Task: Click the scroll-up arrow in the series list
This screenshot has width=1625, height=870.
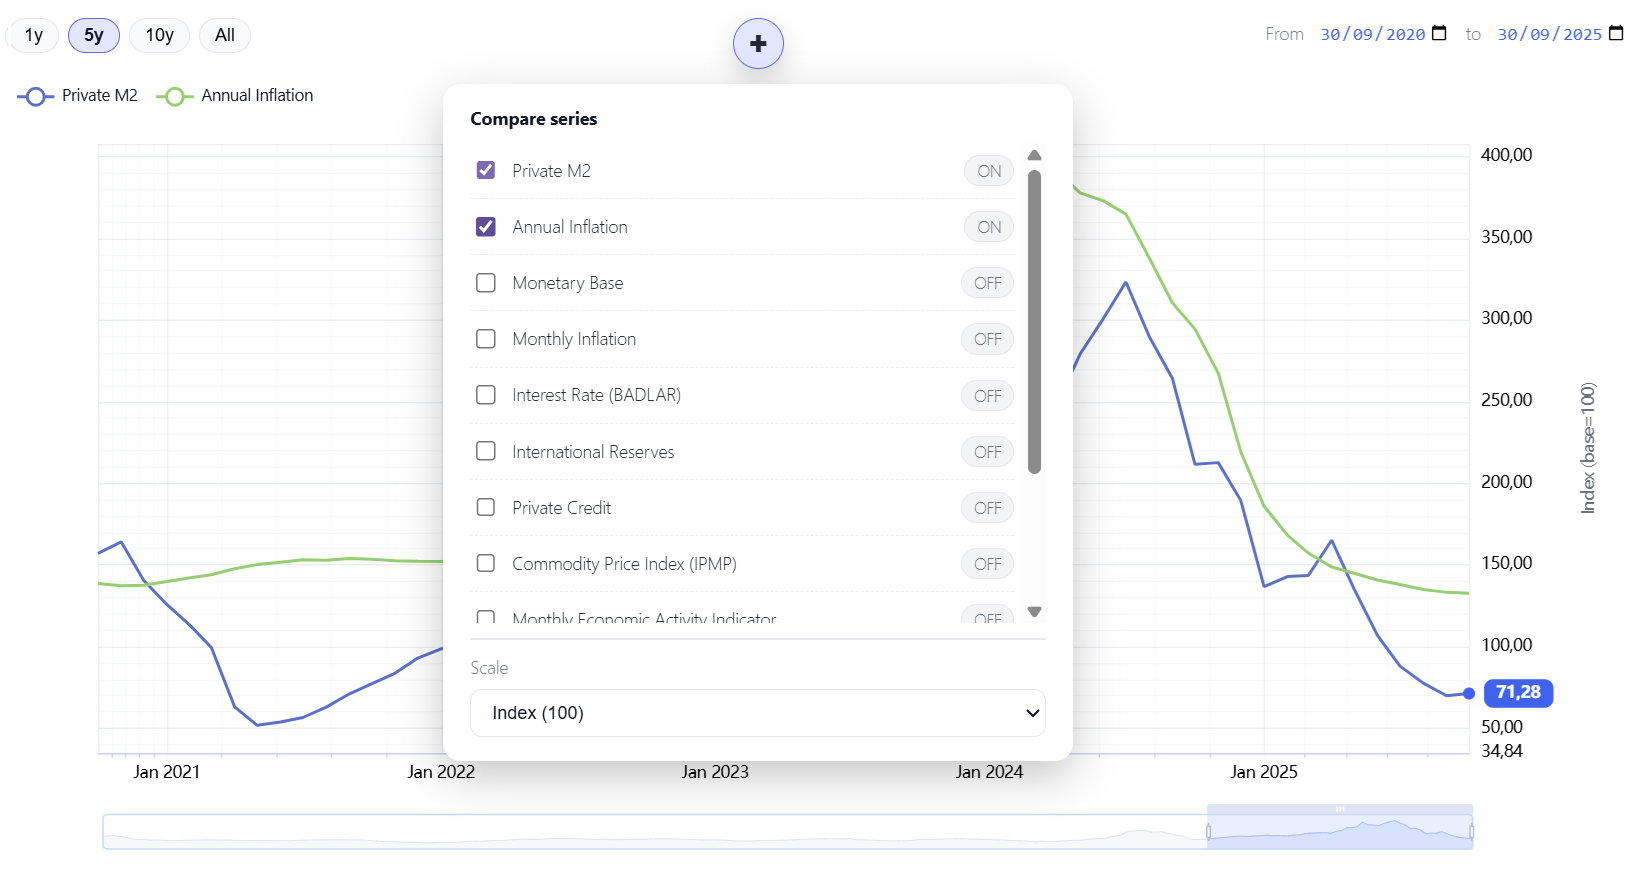Action: tap(1035, 155)
